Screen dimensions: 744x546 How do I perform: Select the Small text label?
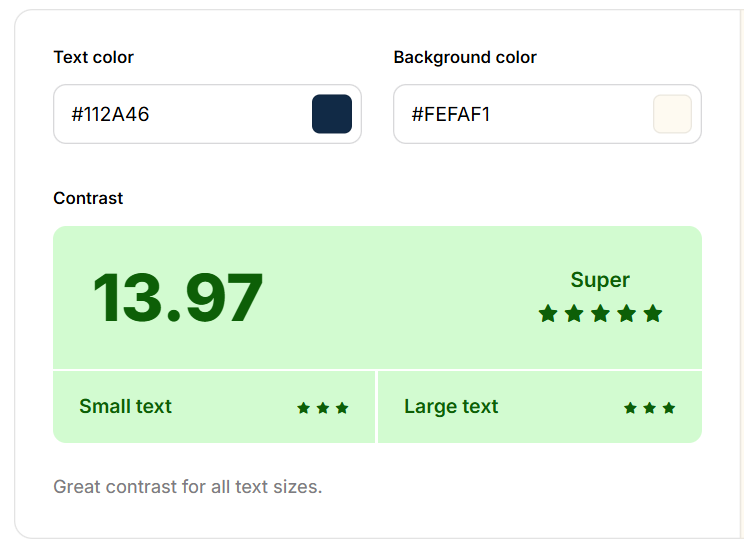click(125, 407)
